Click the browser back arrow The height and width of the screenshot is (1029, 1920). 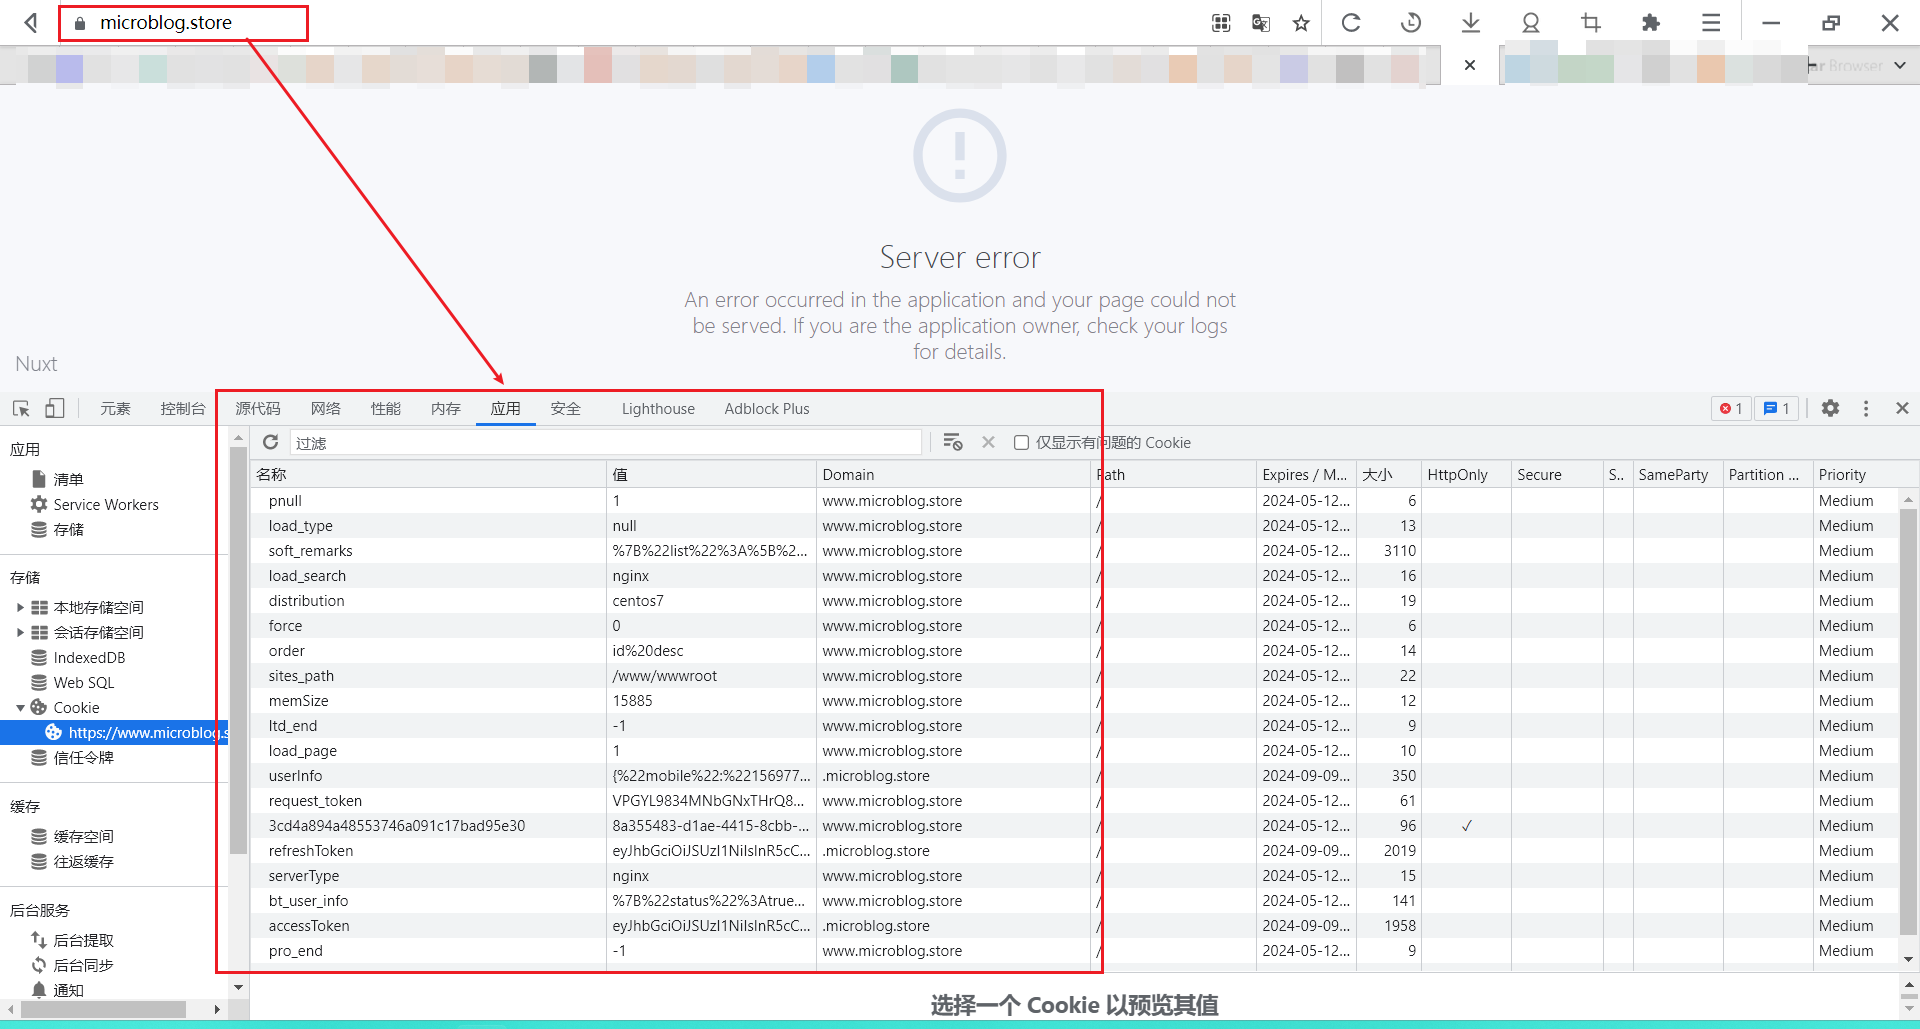(31, 23)
